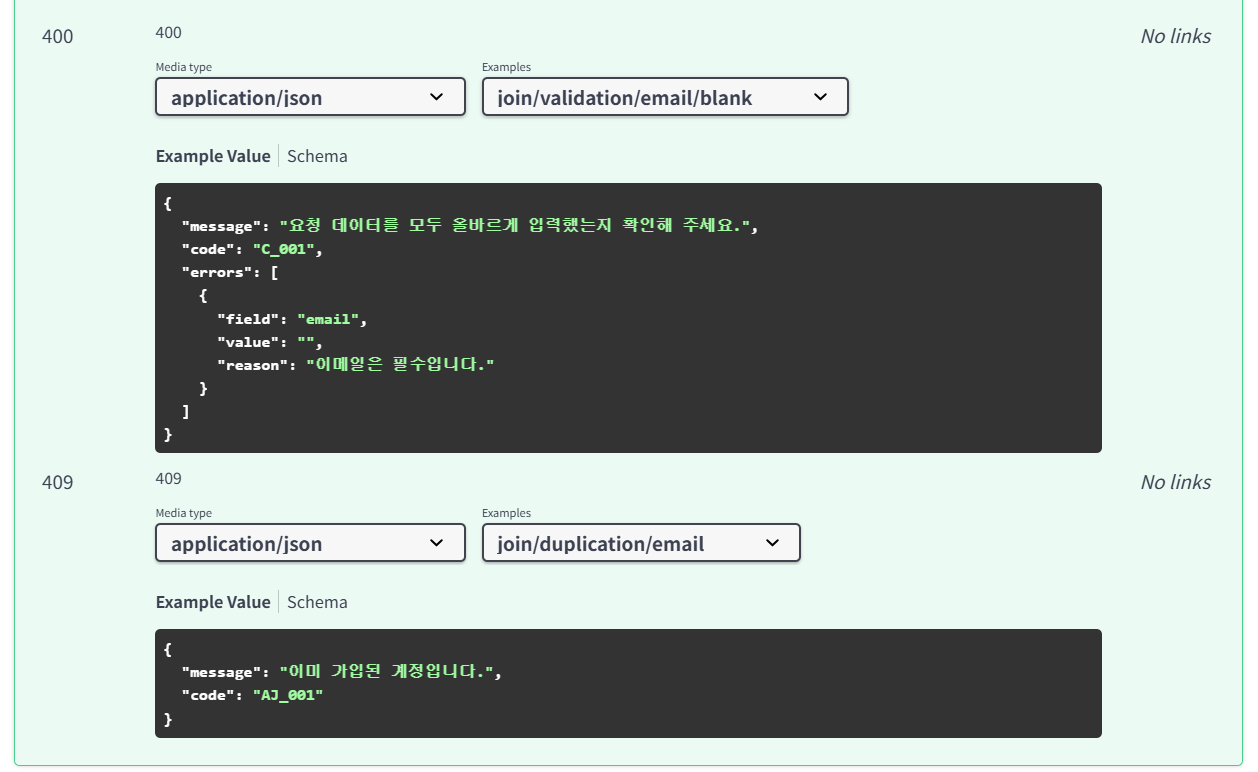
Task: Click the 409 response example code block
Action: coord(628,683)
